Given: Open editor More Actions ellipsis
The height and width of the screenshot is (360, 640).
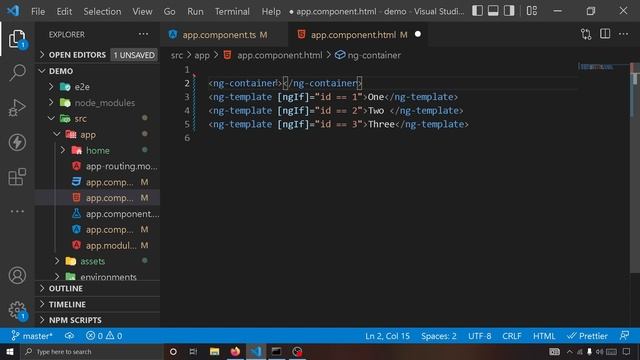Looking at the screenshot, I should pos(623,34).
